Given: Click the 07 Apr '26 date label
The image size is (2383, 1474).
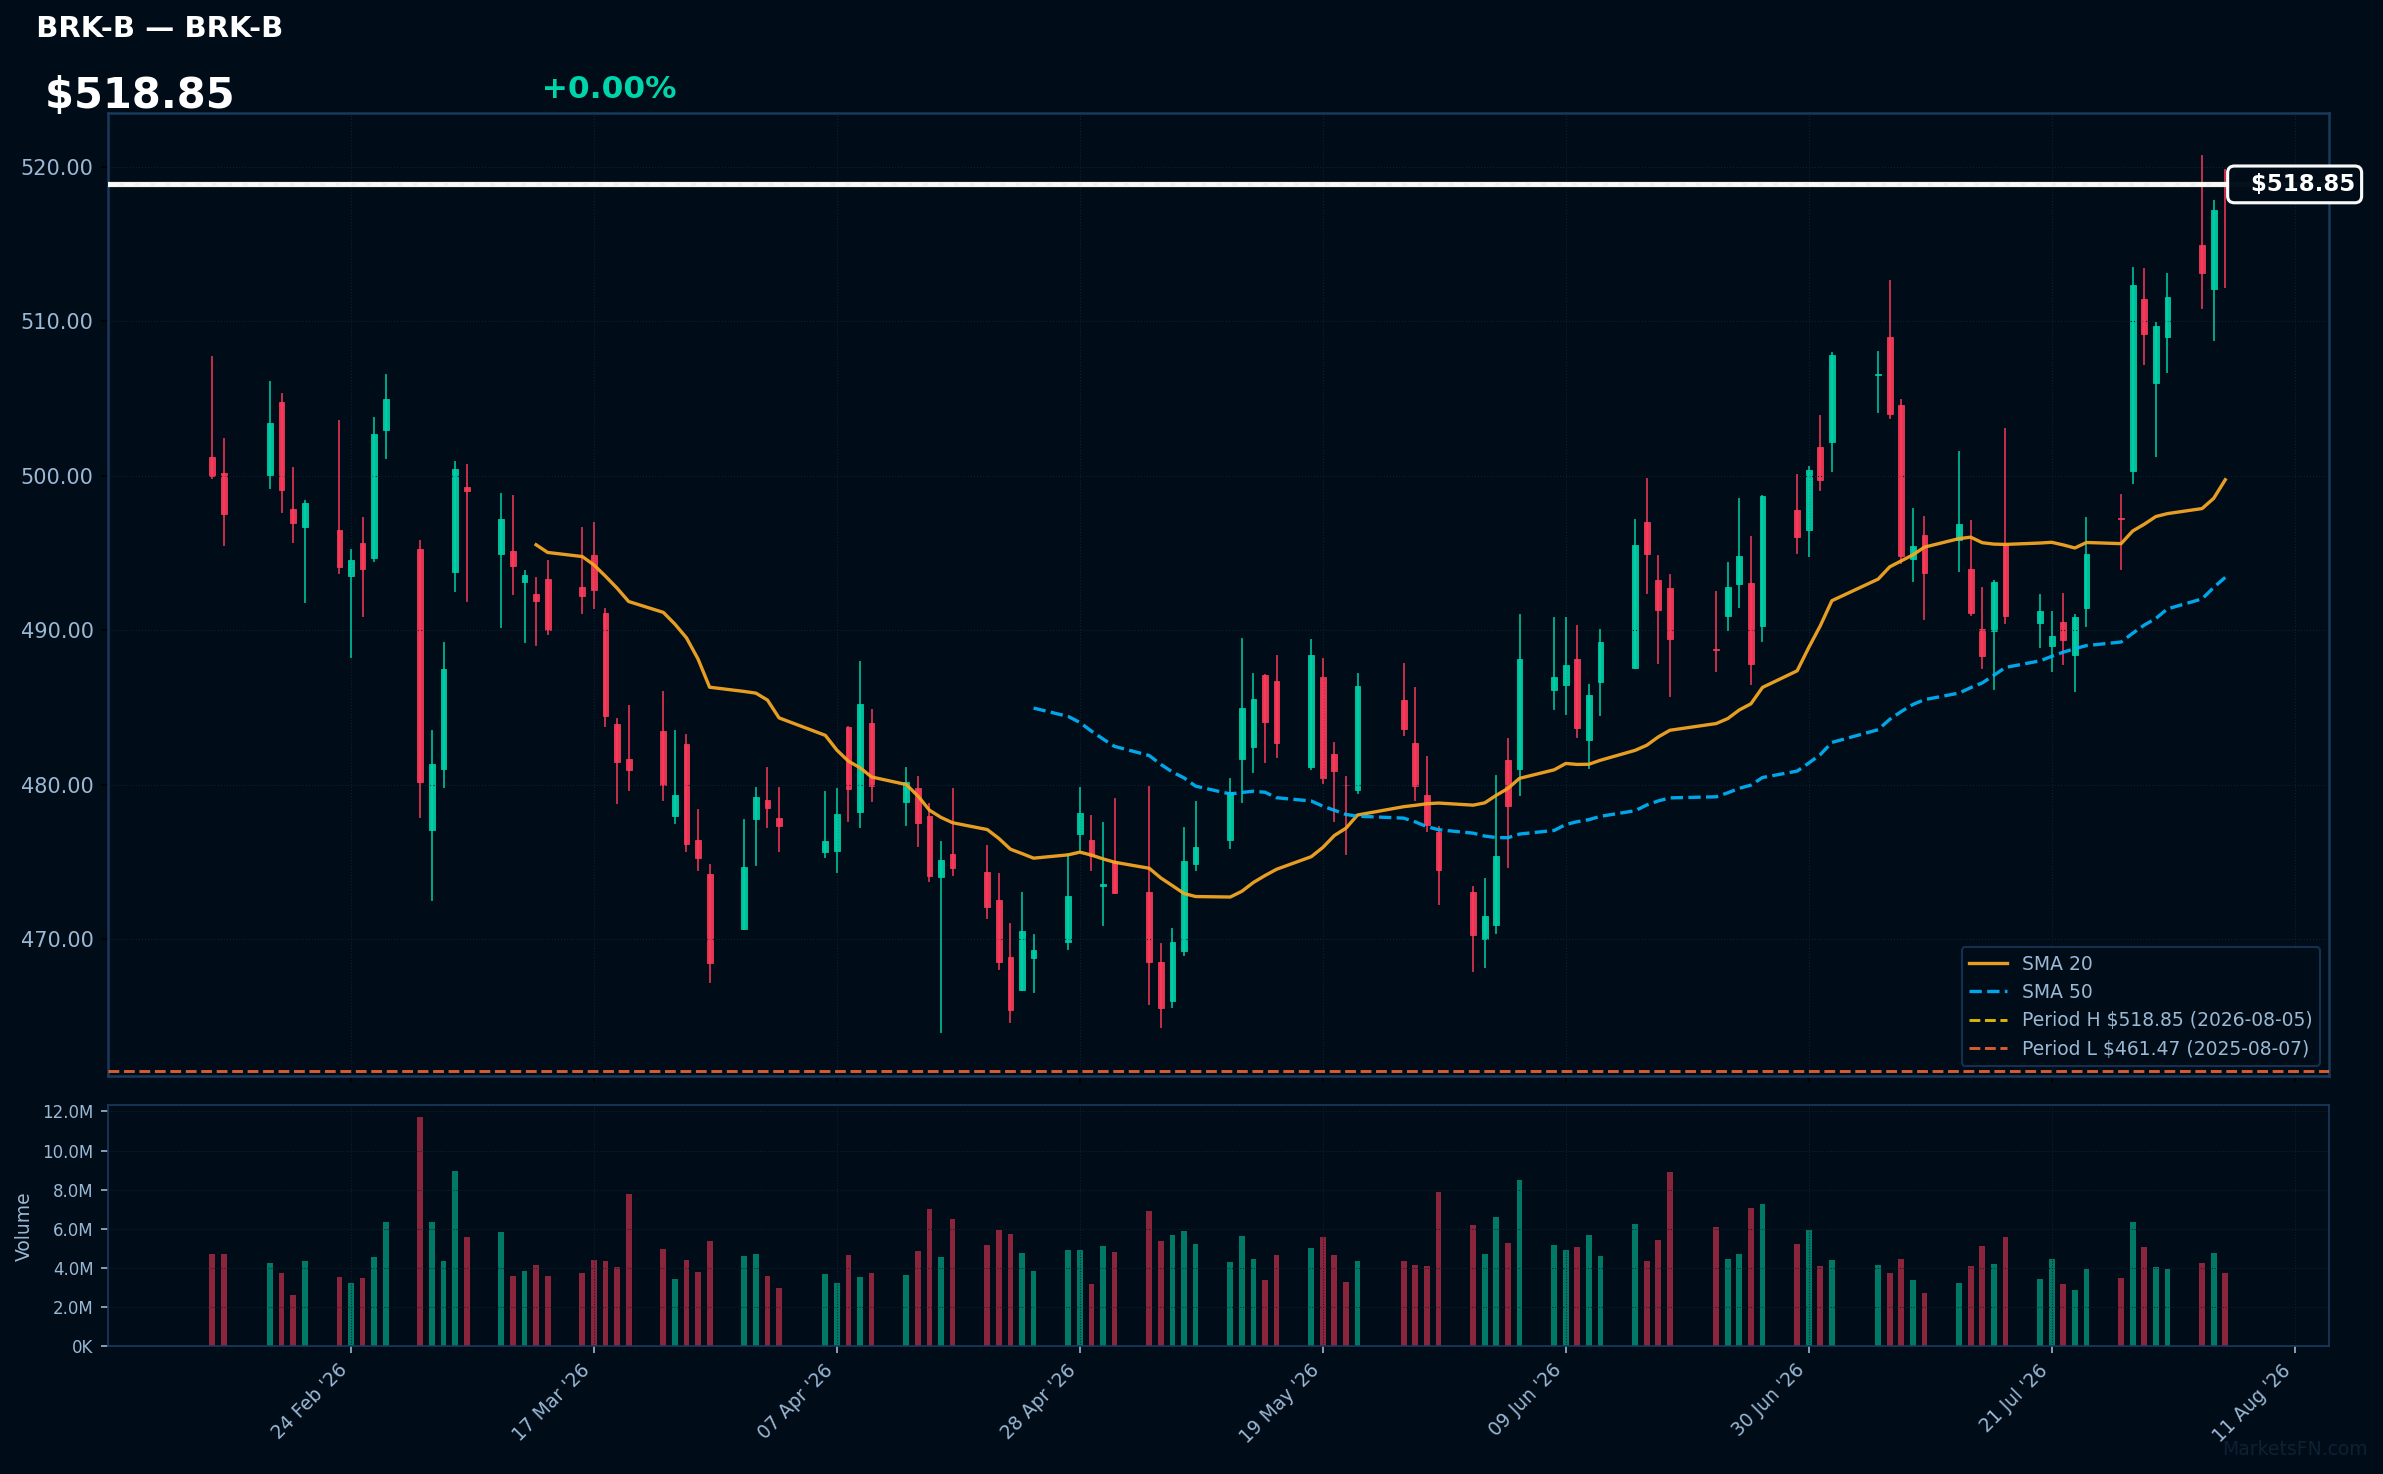Looking at the screenshot, I should 794,1401.
